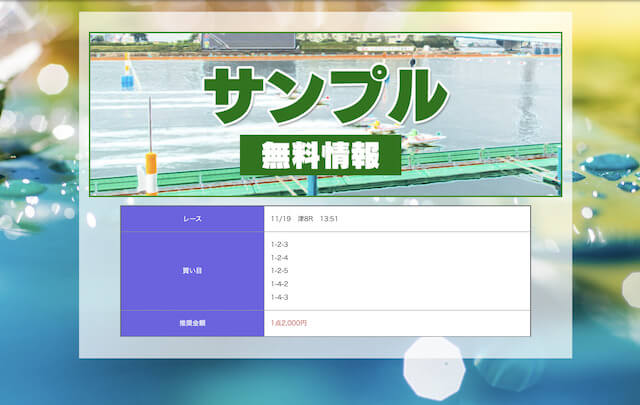
Task: Click the race info 11/19 津8R 13:51
Action: [304, 219]
